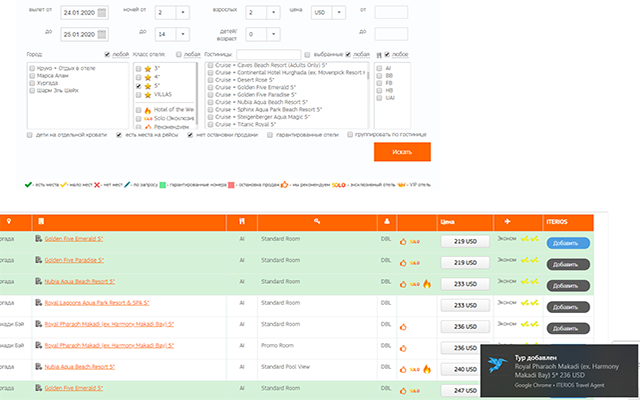640x400 pixels.
Task: Open Golden Five Paradise 5* hotel link
Action: (74, 260)
